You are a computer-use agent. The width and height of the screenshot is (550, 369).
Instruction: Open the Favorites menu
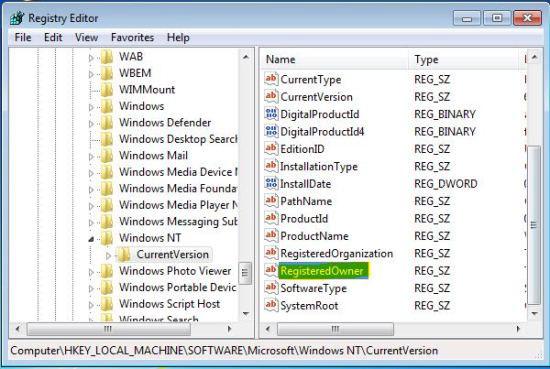[x=132, y=37]
